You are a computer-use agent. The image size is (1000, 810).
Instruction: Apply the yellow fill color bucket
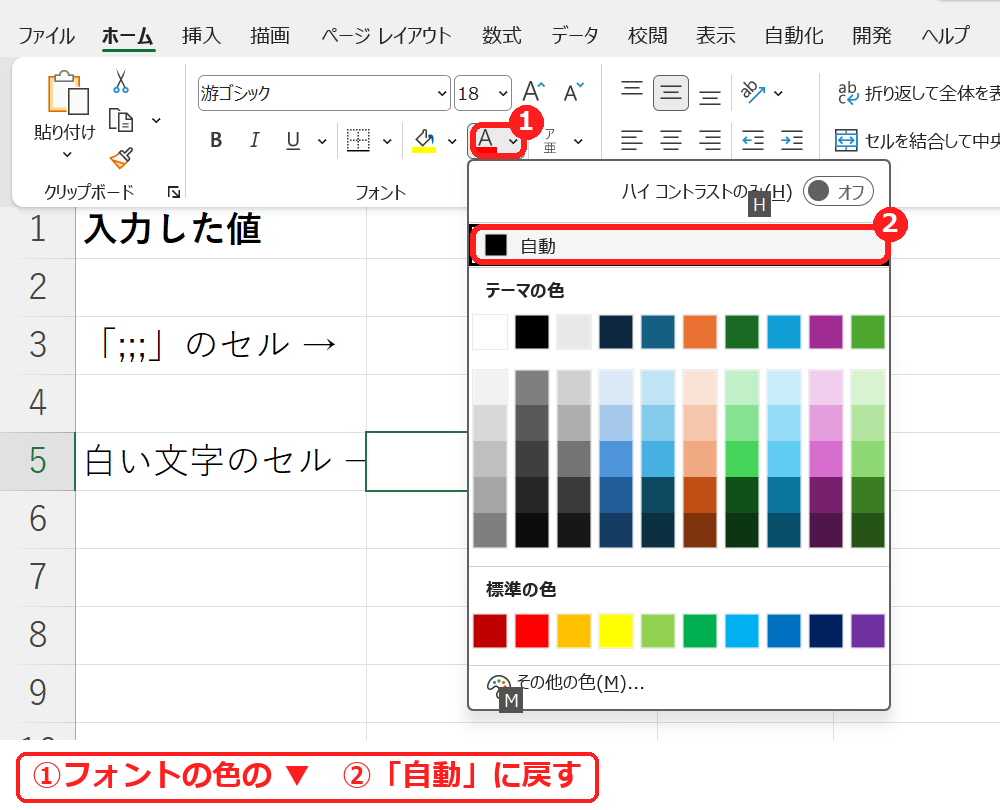[424, 140]
